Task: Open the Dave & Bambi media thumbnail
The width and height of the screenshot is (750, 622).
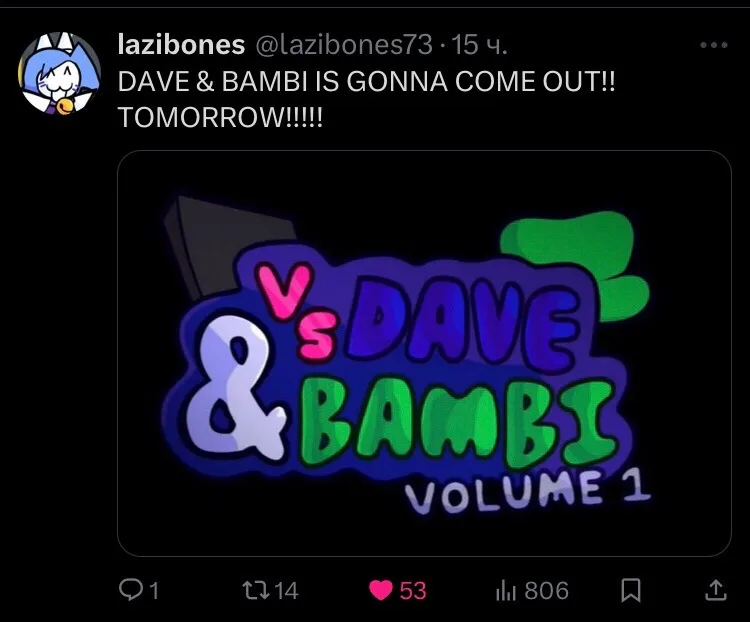Action: [424, 353]
